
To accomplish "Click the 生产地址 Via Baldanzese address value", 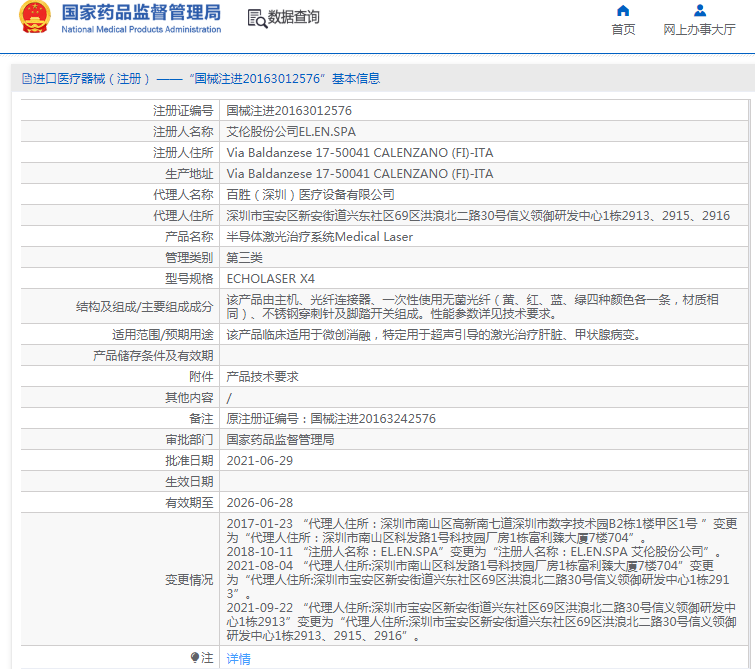I will (360, 173).
